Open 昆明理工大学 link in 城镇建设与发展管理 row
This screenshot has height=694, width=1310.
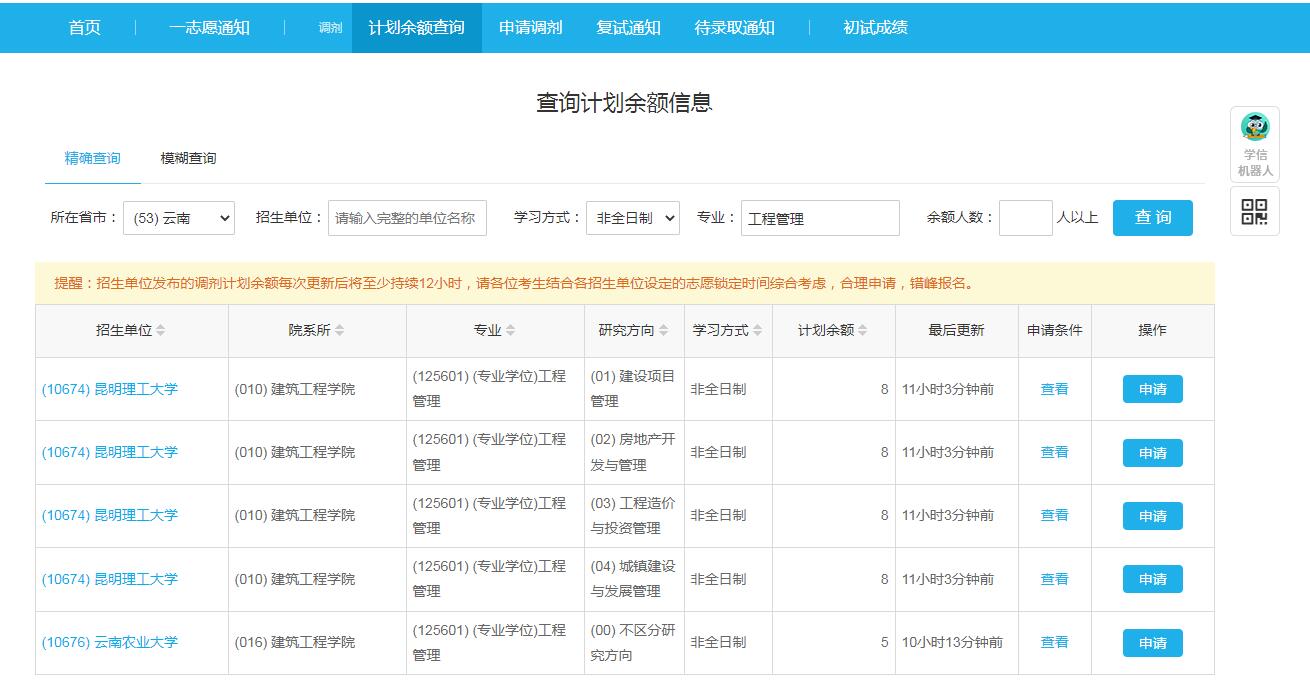point(110,579)
